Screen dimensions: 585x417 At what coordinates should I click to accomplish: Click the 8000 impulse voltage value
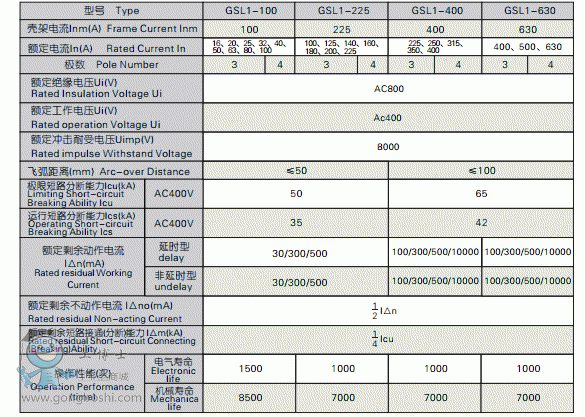(x=388, y=147)
